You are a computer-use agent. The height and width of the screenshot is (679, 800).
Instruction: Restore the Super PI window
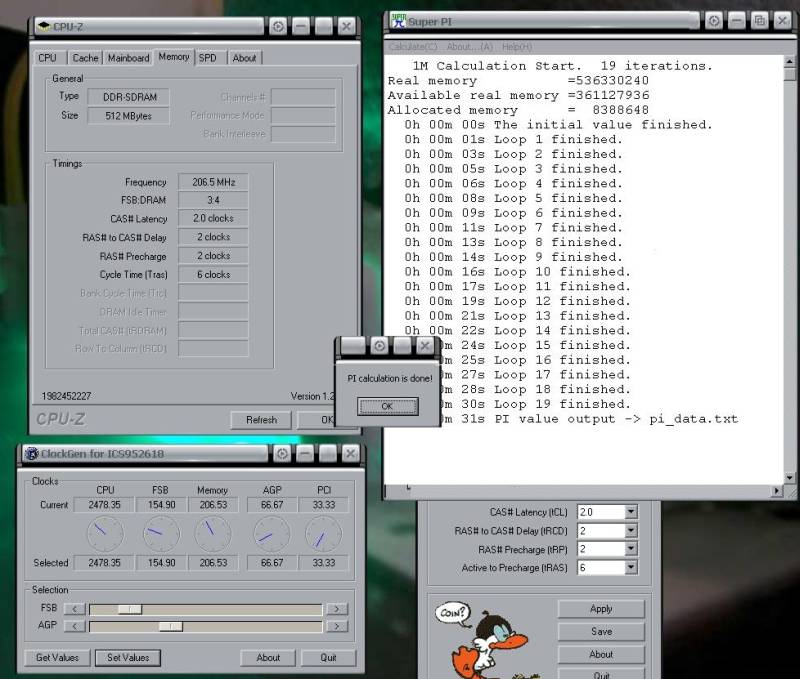coord(759,21)
